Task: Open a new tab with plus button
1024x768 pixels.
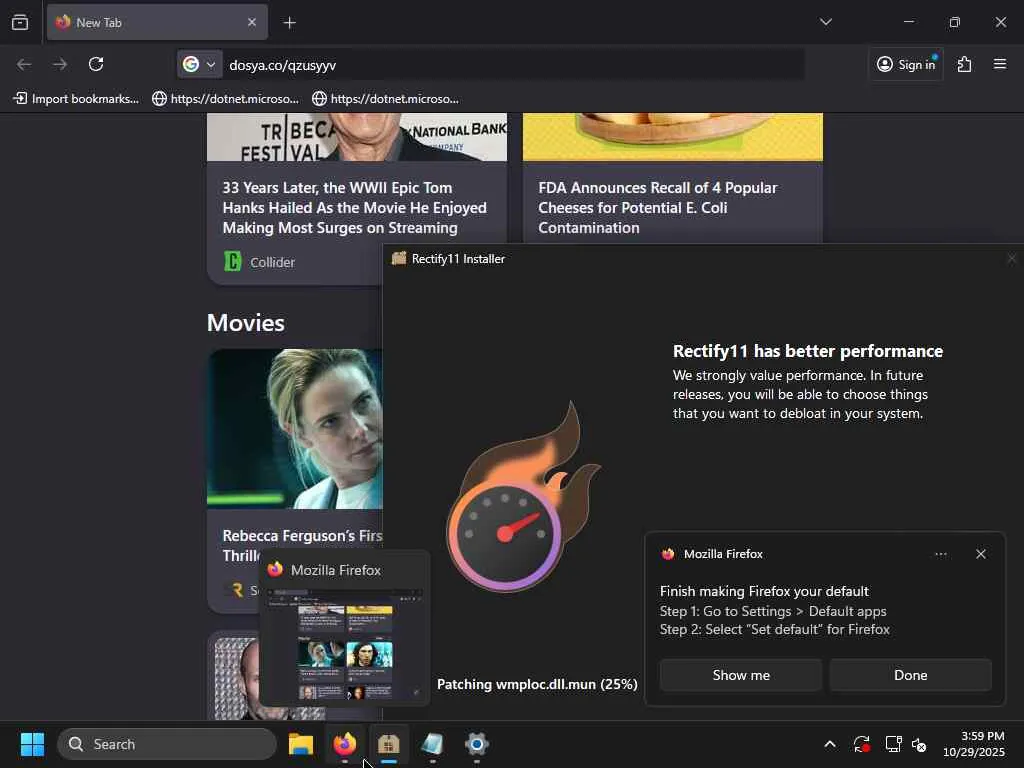Action: pos(289,23)
